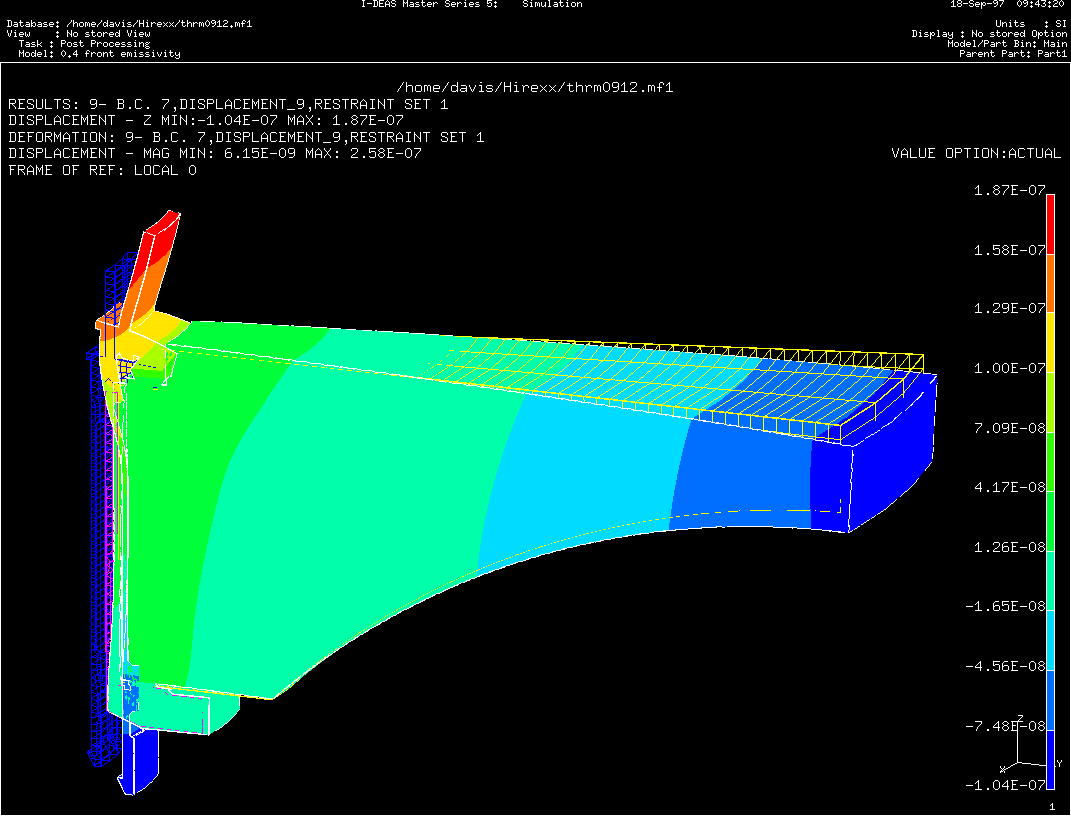Image resolution: width=1071 pixels, height=816 pixels.
Task: Click the Display: No stored Option field
Action: [x=988, y=34]
